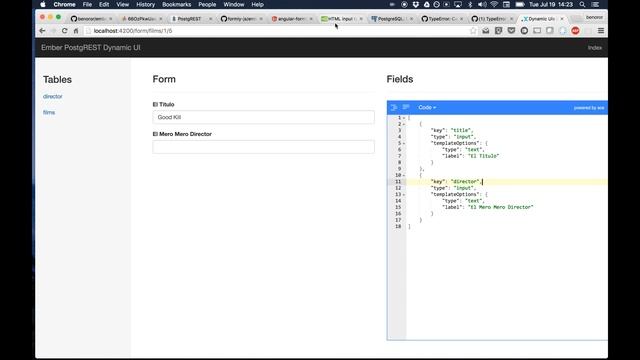Click the battery icon in menu bar
The image size is (640, 360).
click(520, 4)
